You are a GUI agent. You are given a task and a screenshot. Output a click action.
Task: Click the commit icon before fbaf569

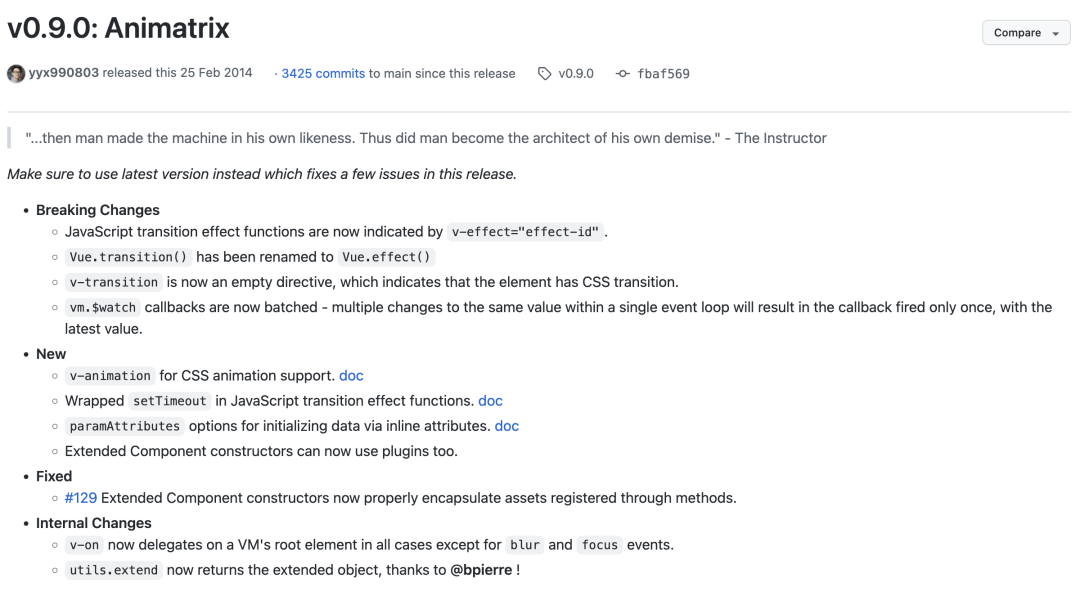623,74
